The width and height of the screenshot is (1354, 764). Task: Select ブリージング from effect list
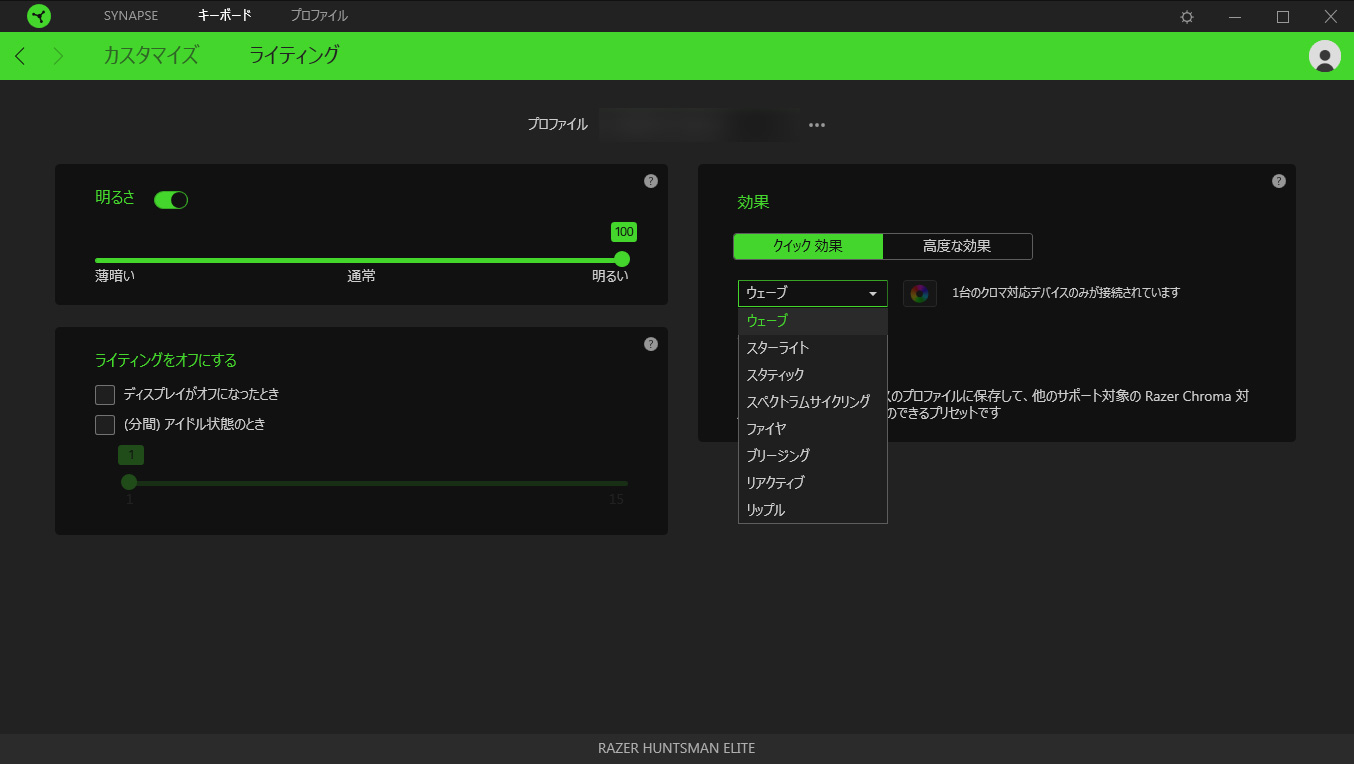pos(813,456)
